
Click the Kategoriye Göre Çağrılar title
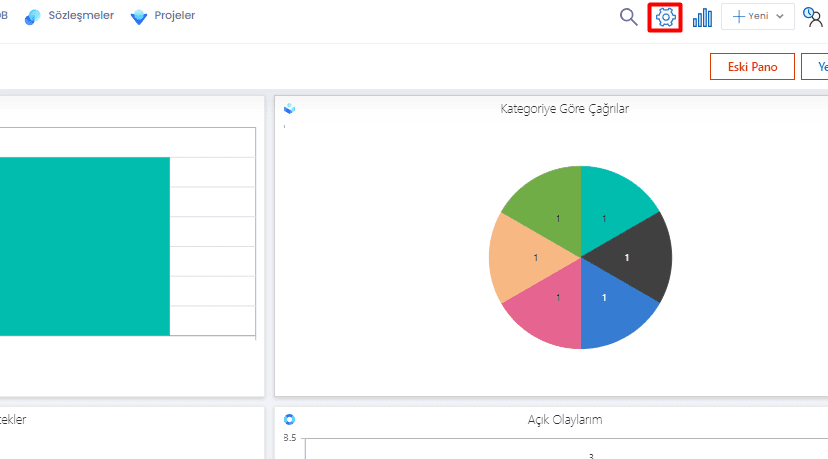point(564,109)
